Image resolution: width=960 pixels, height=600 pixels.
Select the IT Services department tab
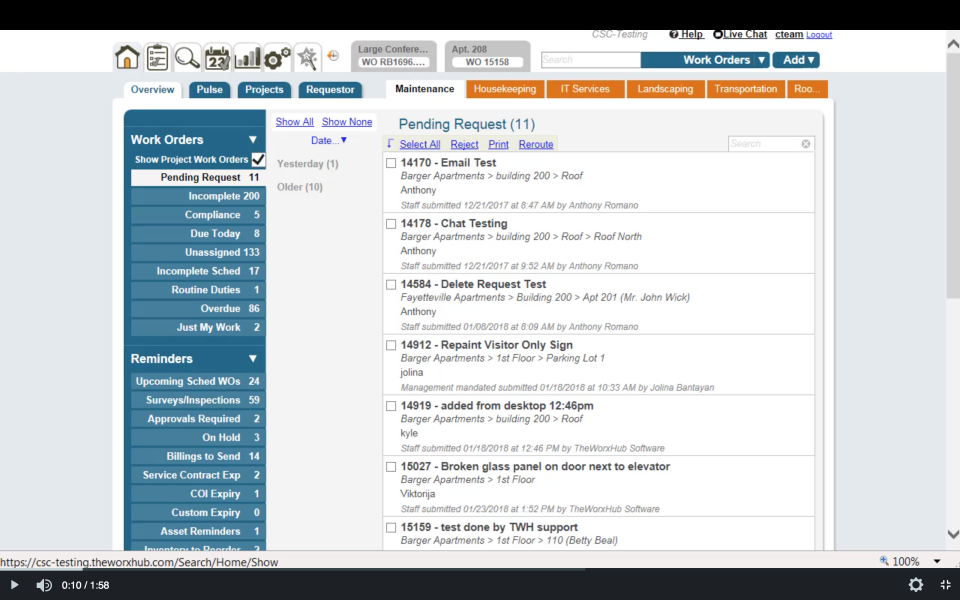[585, 89]
